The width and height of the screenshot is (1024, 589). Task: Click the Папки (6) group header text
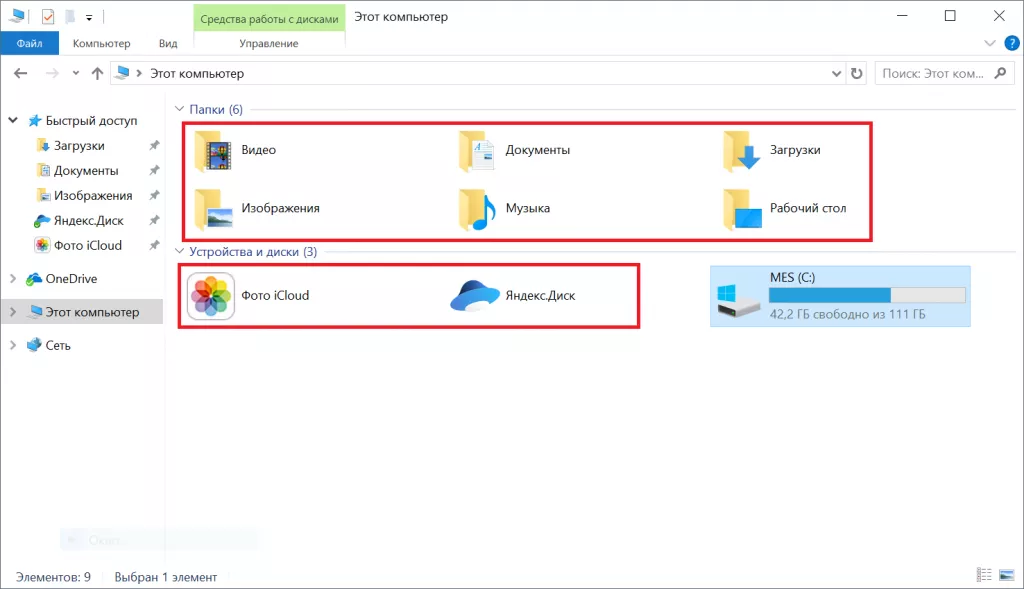pos(216,109)
